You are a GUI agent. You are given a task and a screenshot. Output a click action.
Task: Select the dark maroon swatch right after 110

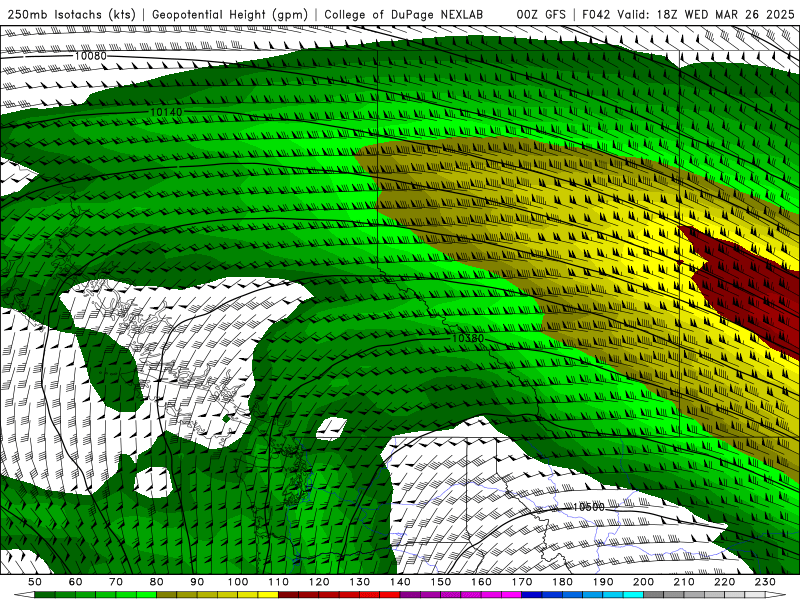point(288,595)
